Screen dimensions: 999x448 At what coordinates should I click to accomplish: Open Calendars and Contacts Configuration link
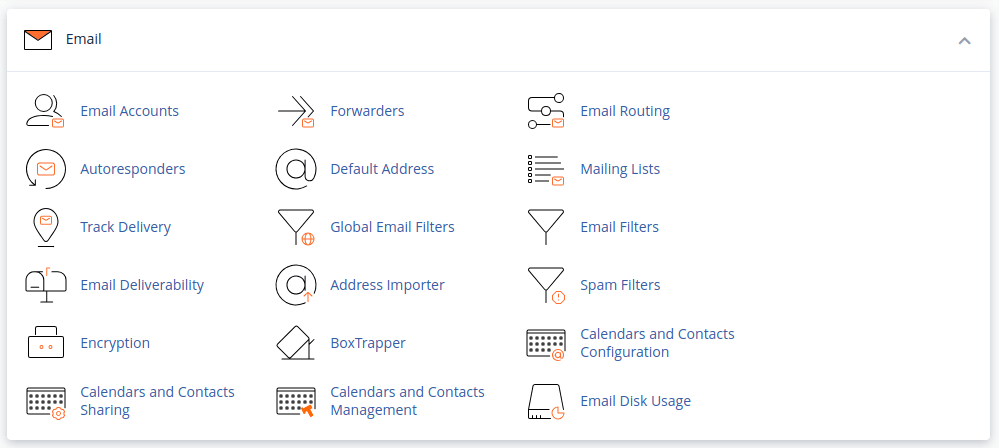point(657,343)
